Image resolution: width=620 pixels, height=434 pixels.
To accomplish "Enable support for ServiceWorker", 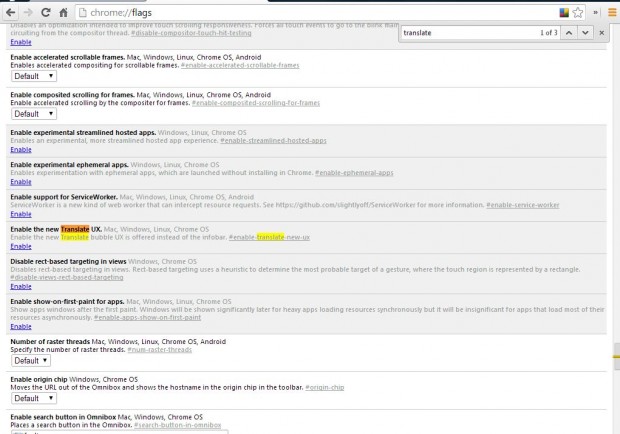I will [x=21, y=214].
